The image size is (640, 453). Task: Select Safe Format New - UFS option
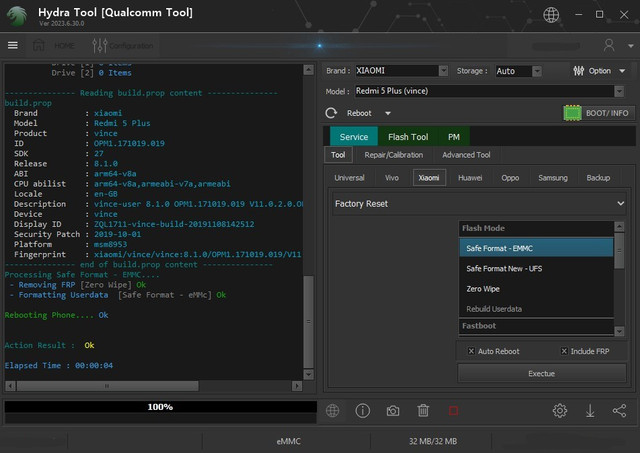pyautogui.click(x=536, y=268)
